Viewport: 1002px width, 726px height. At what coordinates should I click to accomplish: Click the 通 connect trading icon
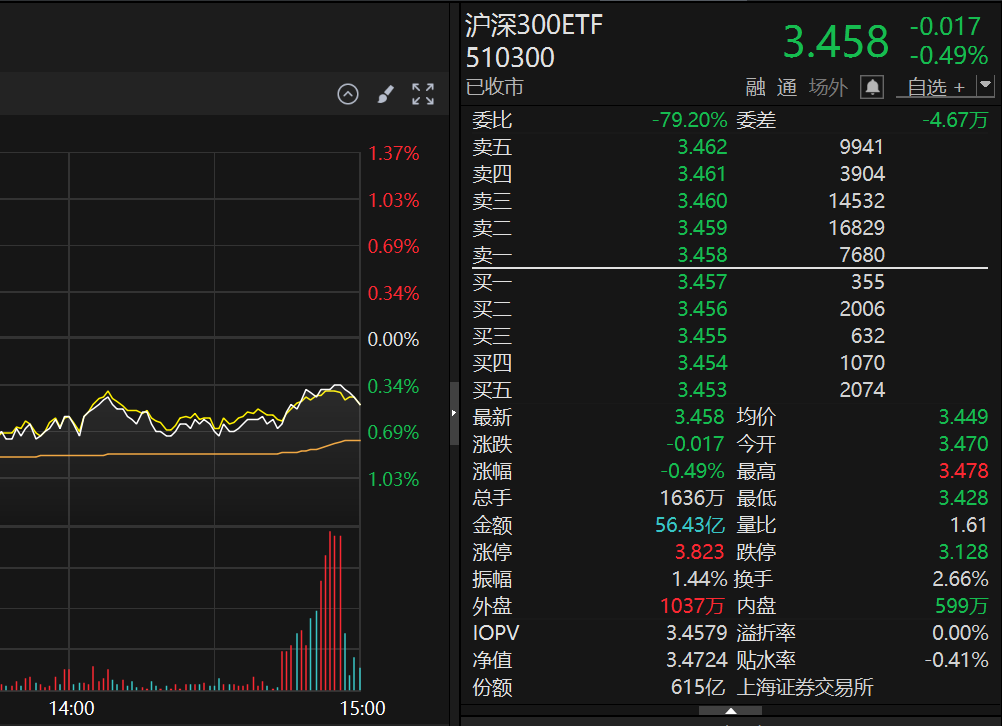pyautogui.click(x=787, y=87)
